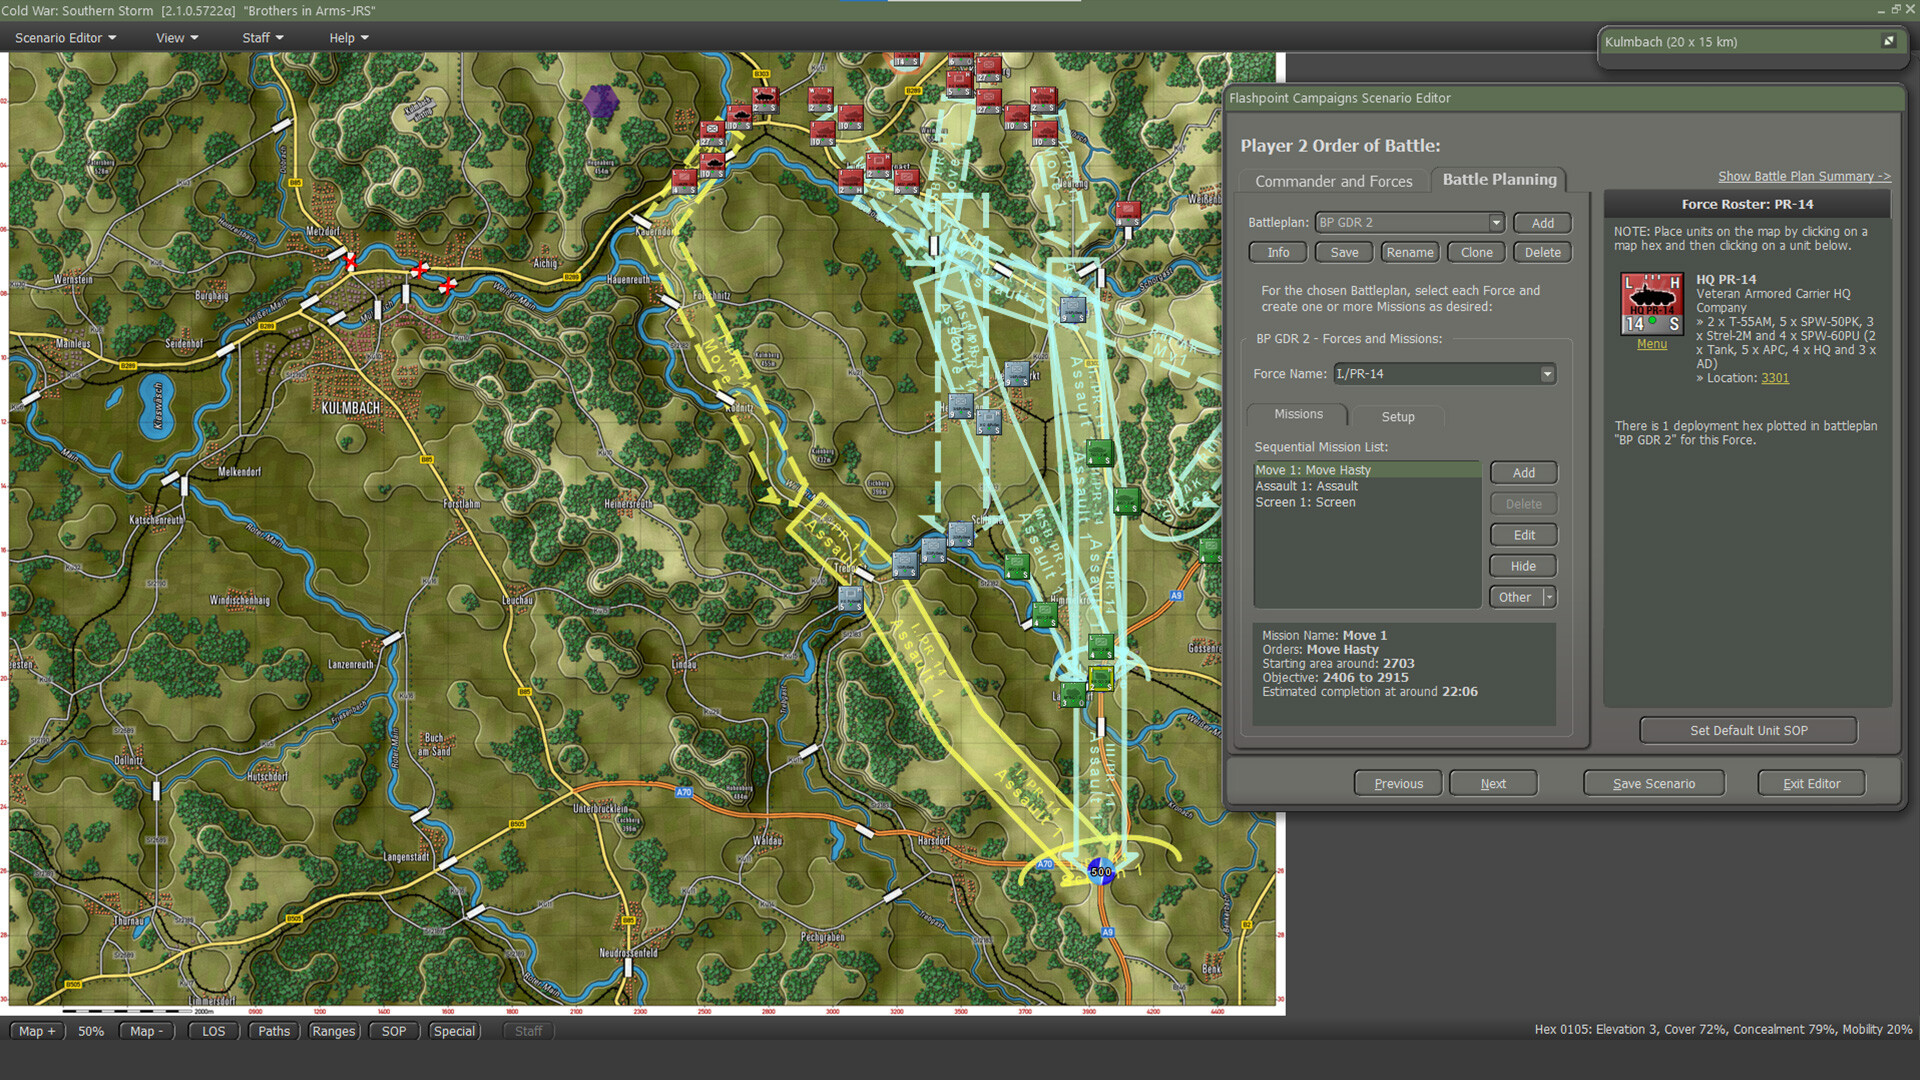Click the Show Battle Plan Summary link

tap(1803, 175)
